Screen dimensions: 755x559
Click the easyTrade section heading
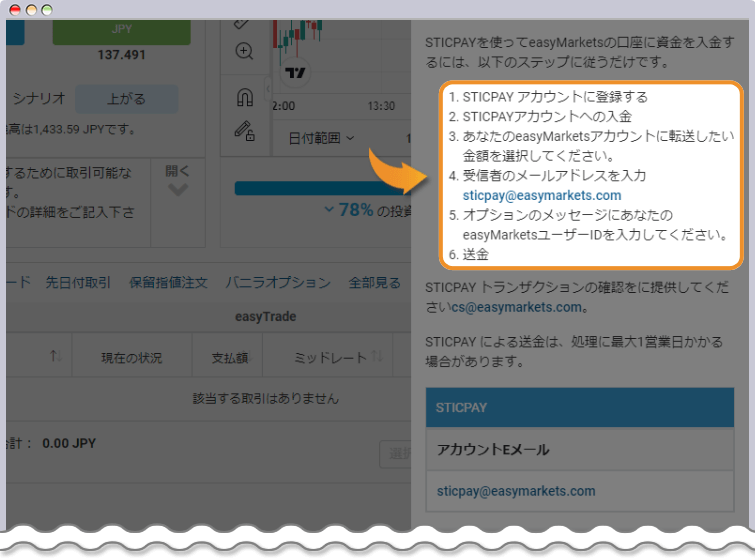265,317
